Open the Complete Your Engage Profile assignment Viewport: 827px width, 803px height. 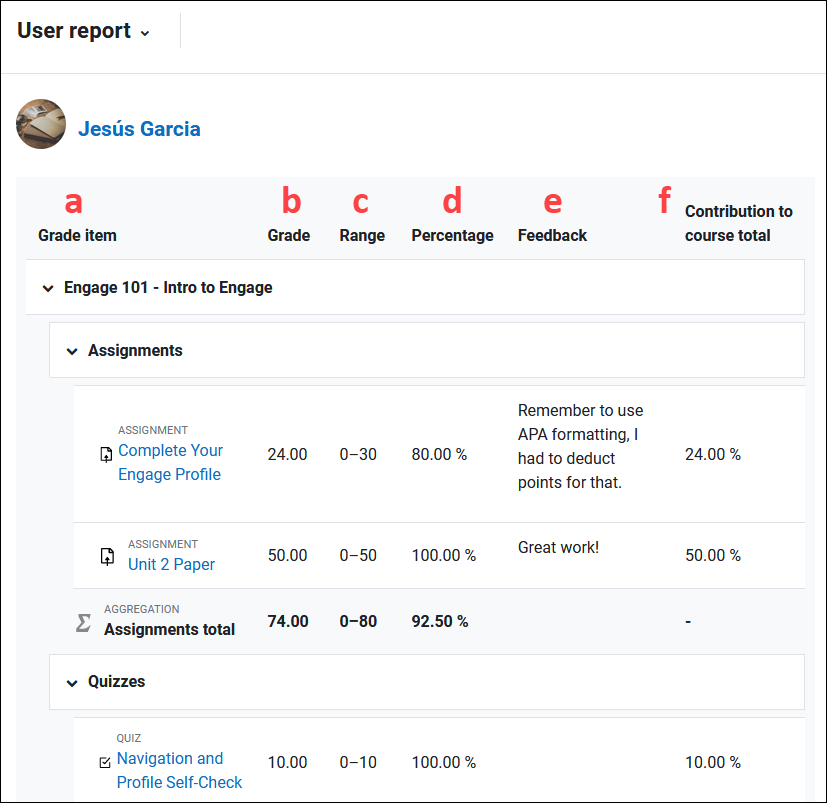pos(170,462)
